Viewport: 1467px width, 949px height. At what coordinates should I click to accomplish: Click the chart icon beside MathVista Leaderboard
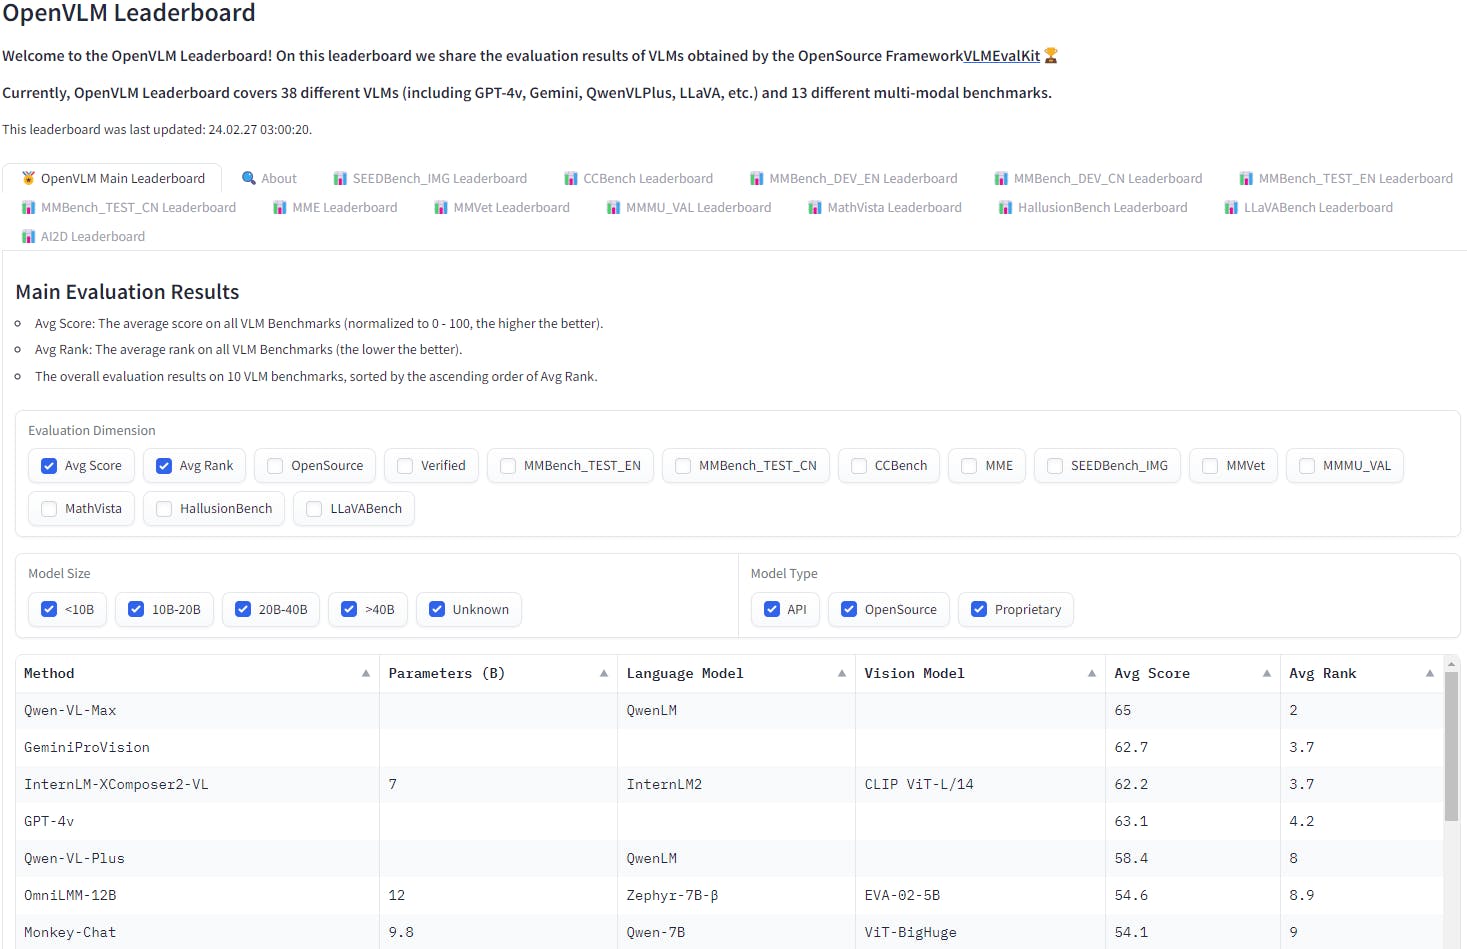(x=815, y=207)
